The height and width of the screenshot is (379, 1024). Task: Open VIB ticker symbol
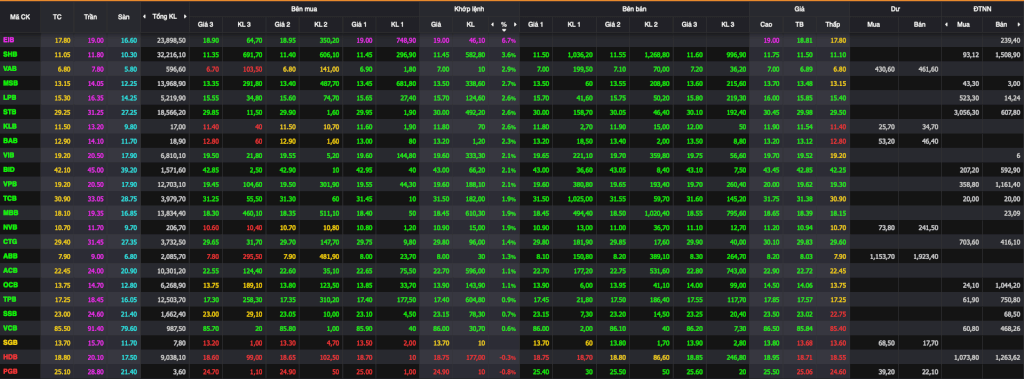[8, 155]
